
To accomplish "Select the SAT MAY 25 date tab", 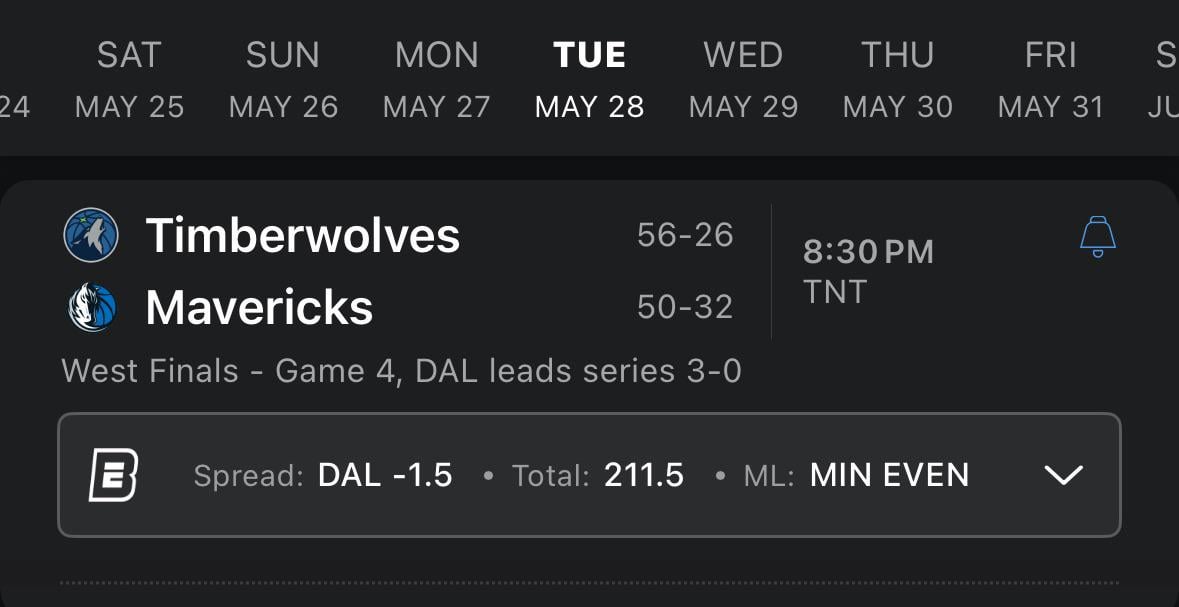I will [130, 80].
